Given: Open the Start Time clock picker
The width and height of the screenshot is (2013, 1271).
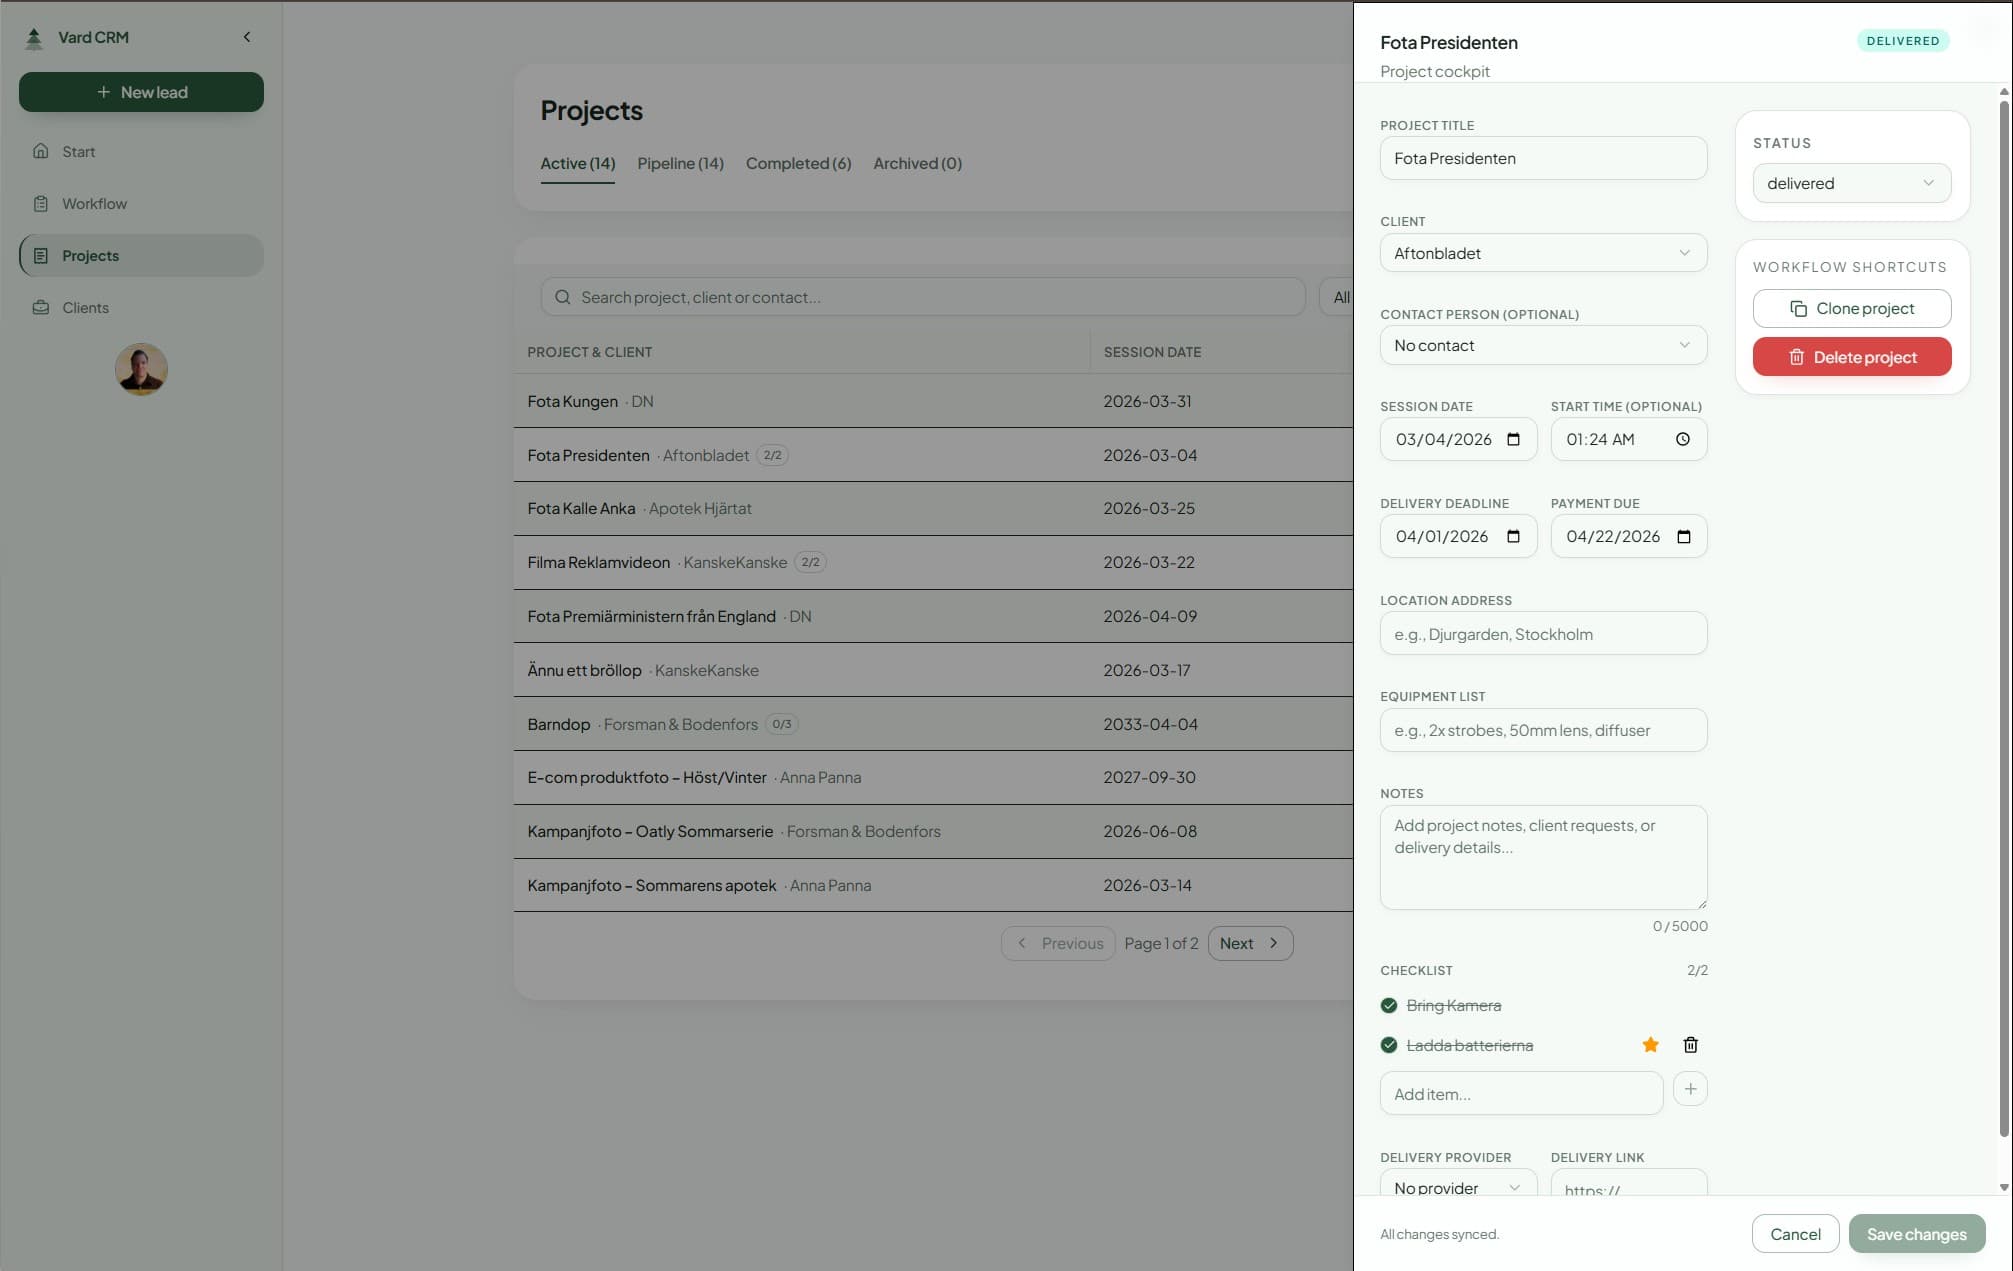Looking at the screenshot, I should click(1682, 439).
